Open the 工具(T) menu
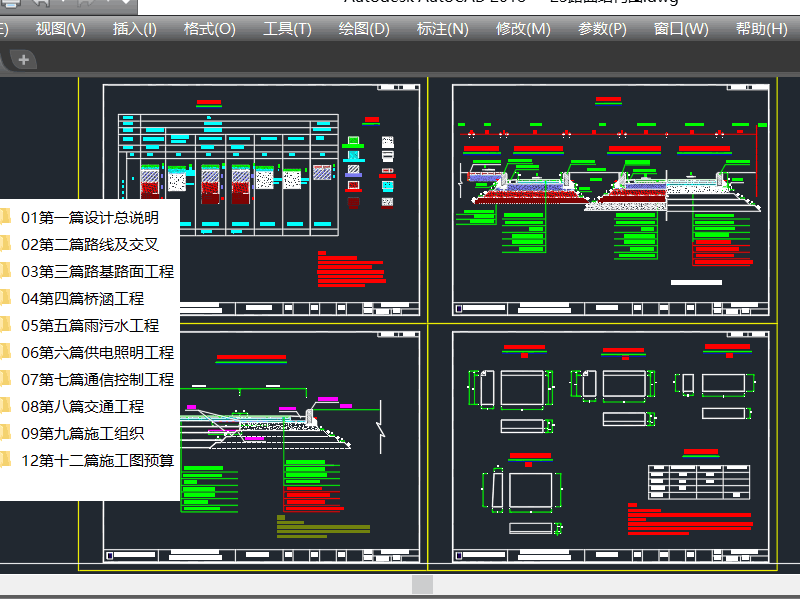This screenshot has height=600, width=800. pyautogui.click(x=287, y=29)
